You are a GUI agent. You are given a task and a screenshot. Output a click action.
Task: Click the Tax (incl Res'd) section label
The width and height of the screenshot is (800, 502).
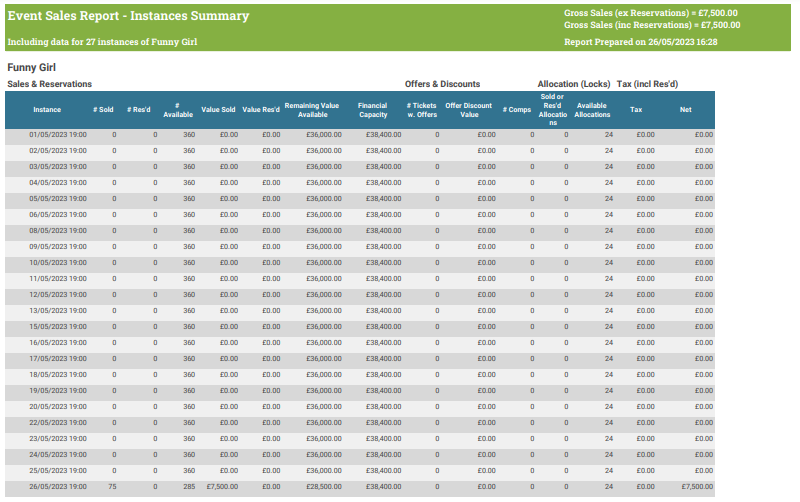click(647, 84)
